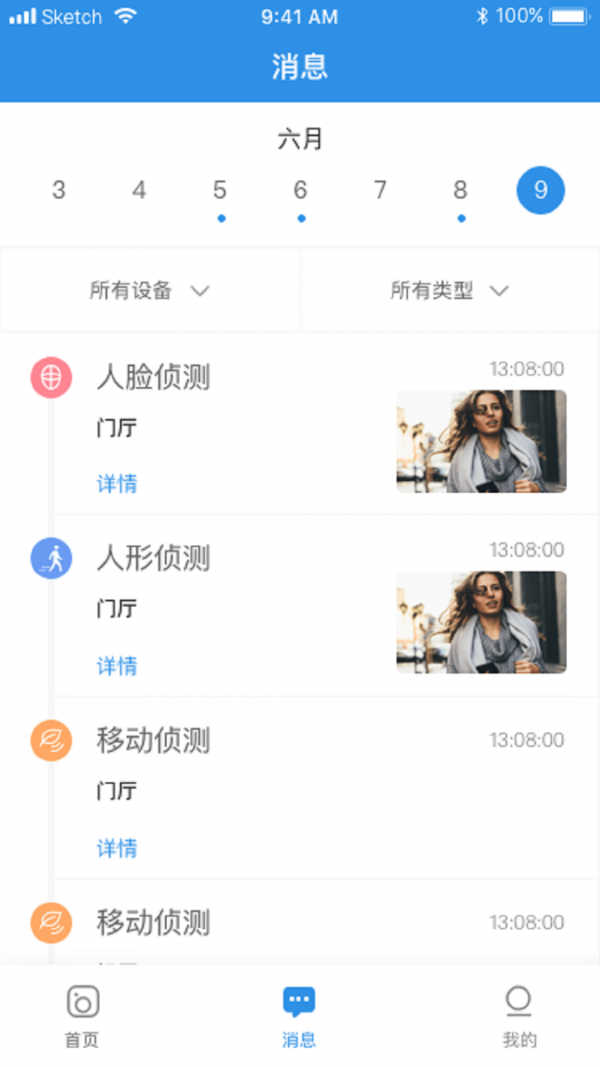Tap the human shape detection blue icon
The image size is (600, 1067).
point(51,558)
